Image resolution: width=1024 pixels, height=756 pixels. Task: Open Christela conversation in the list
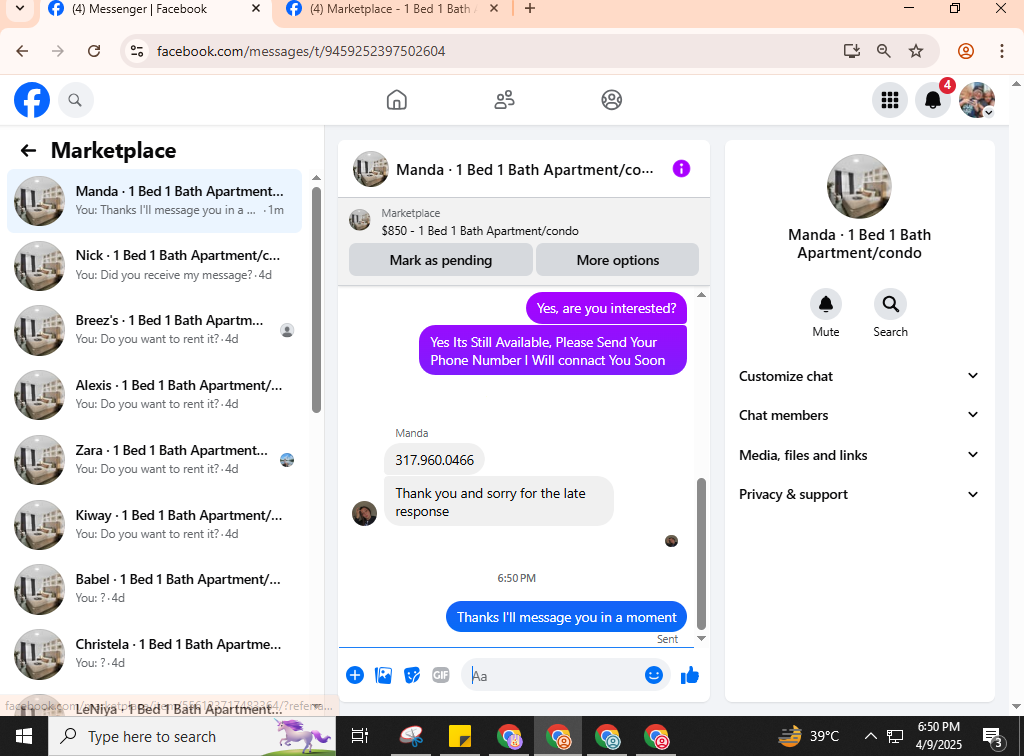click(x=155, y=654)
